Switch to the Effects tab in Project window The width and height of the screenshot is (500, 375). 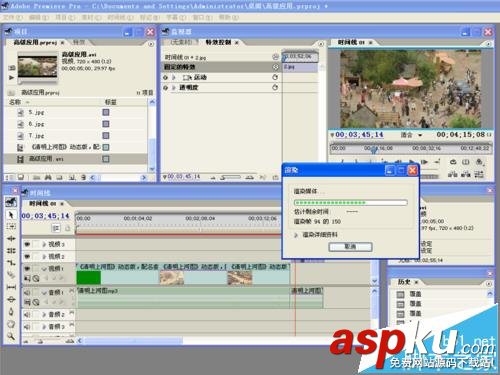(x=79, y=42)
